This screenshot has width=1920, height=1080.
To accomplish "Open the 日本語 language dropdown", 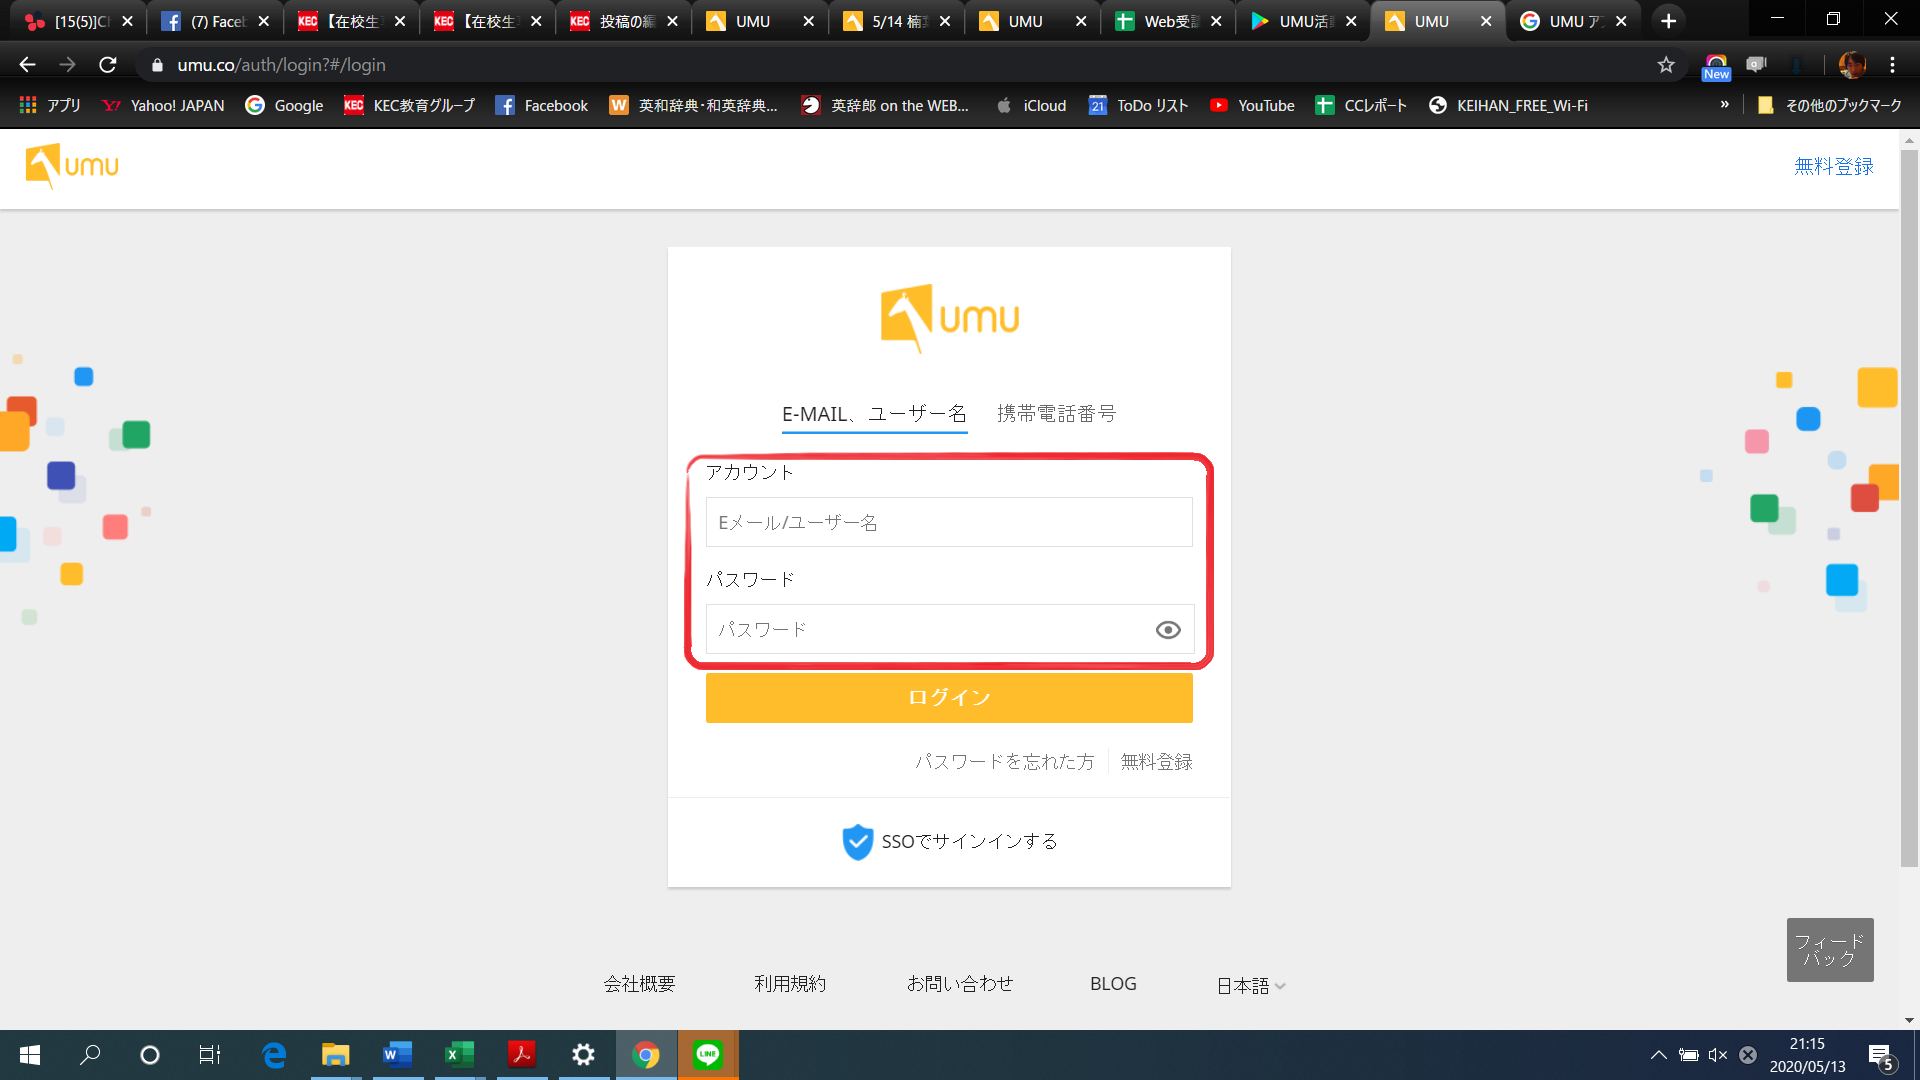I will (x=1250, y=985).
